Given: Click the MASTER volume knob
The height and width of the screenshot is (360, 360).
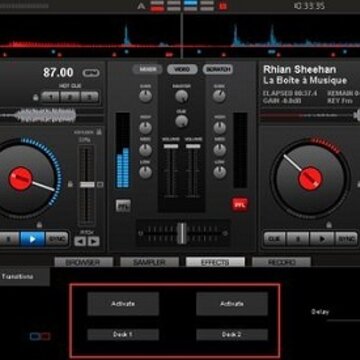Looking at the screenshot, I should [x=182, y=96].
